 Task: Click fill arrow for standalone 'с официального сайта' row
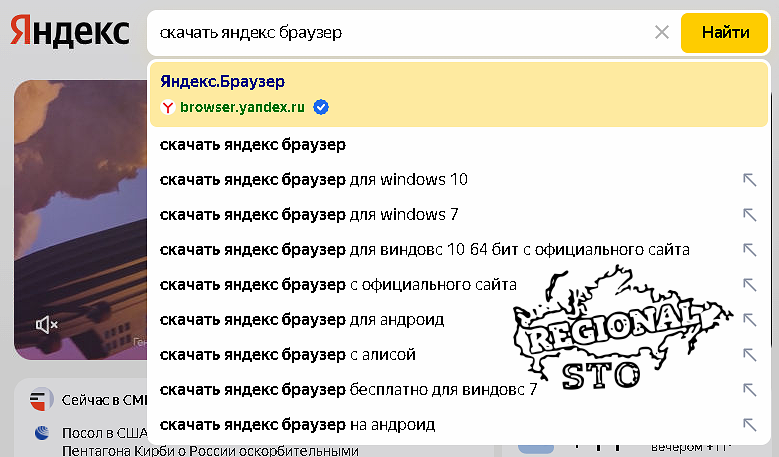[x=749, y=285]
